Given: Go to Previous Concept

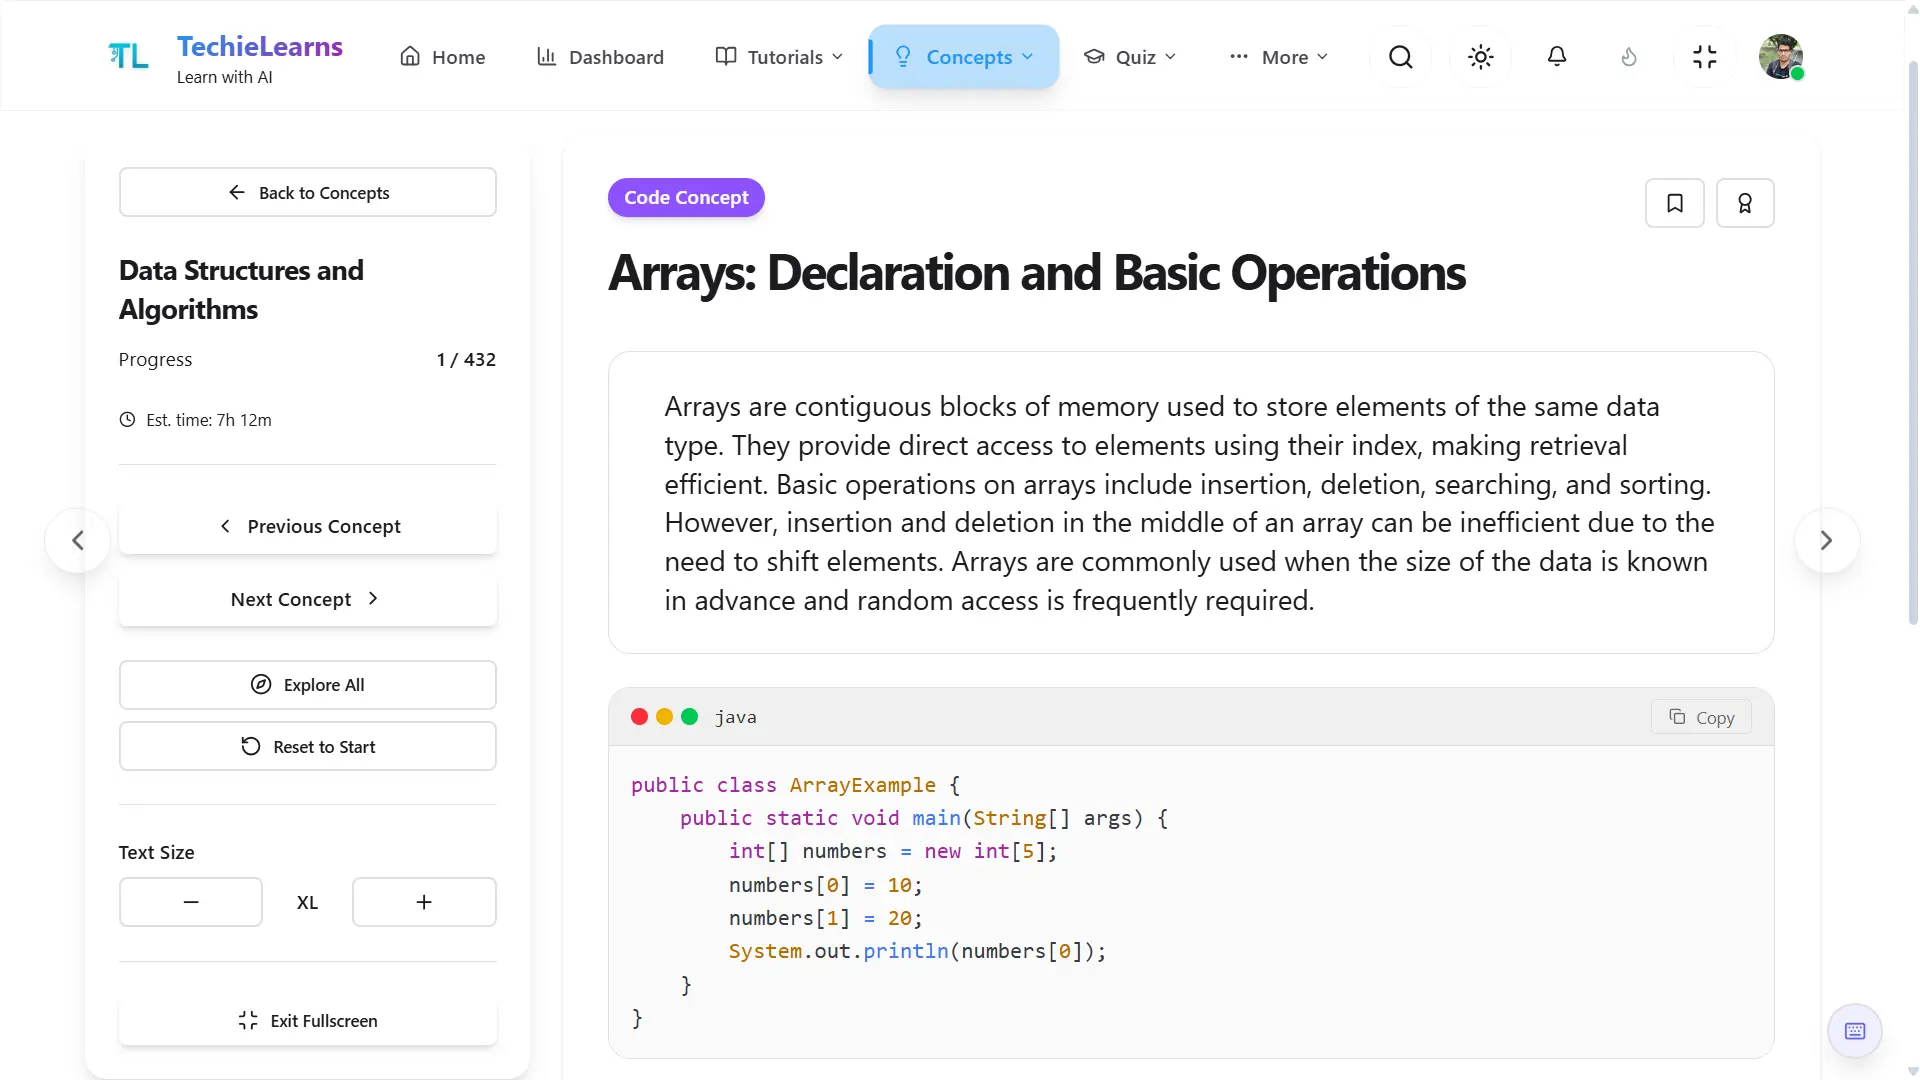Looking at the screenshot, I should (308, 526).
